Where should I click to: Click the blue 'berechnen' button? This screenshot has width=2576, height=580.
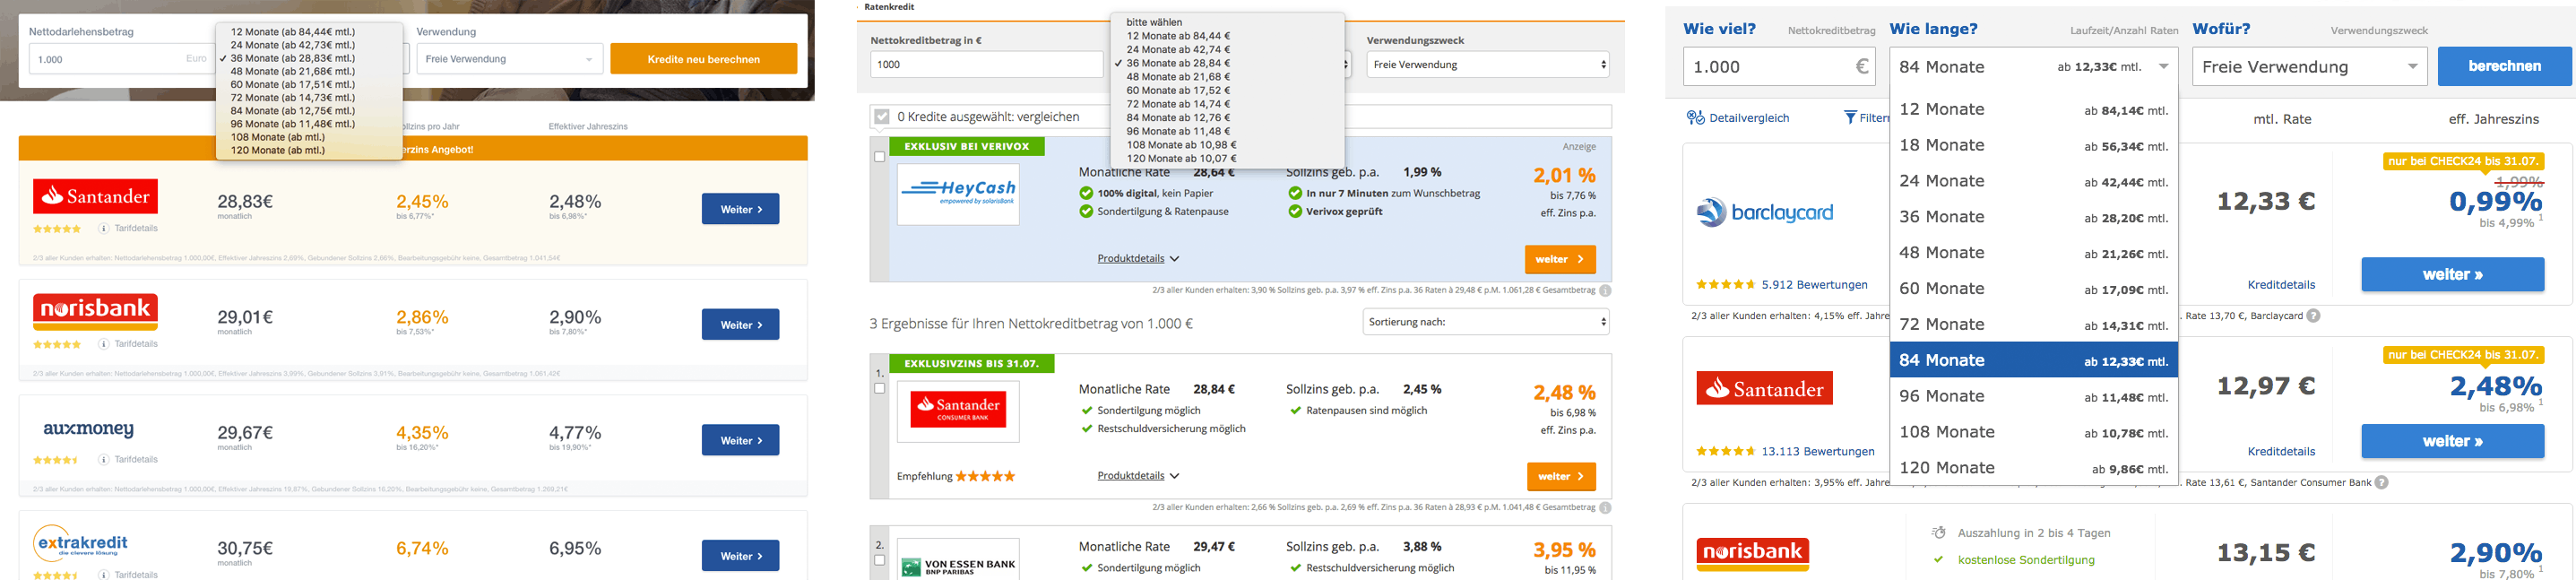pyautogui.click(x=2504, y=67)
